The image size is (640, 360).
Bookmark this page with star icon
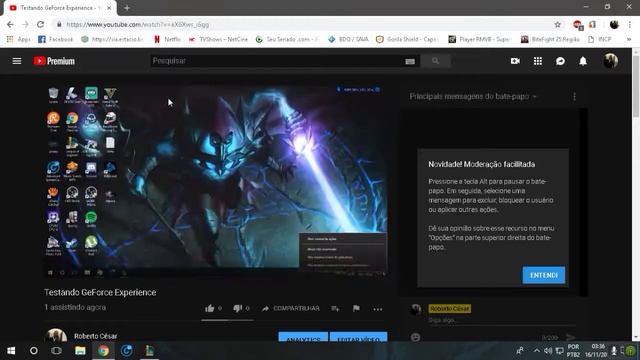[558, 24]
